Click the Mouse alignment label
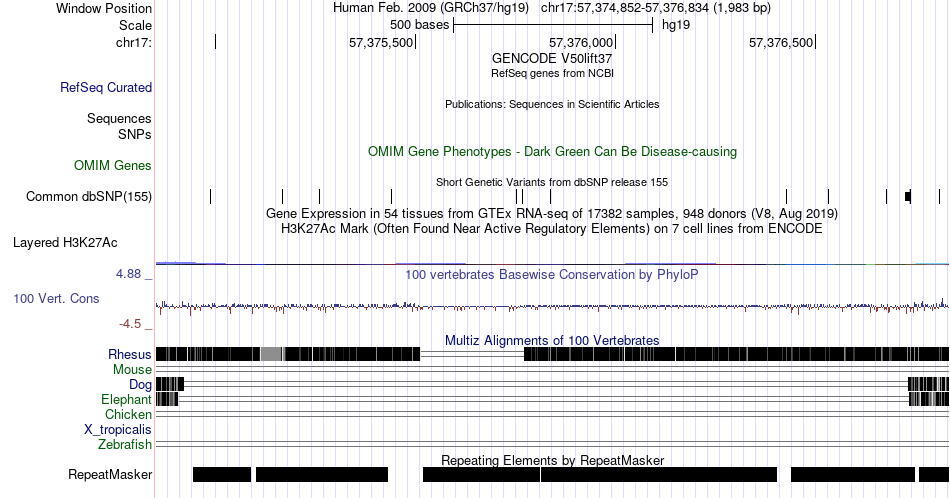 pyautogui.click(x=132, y=370)
